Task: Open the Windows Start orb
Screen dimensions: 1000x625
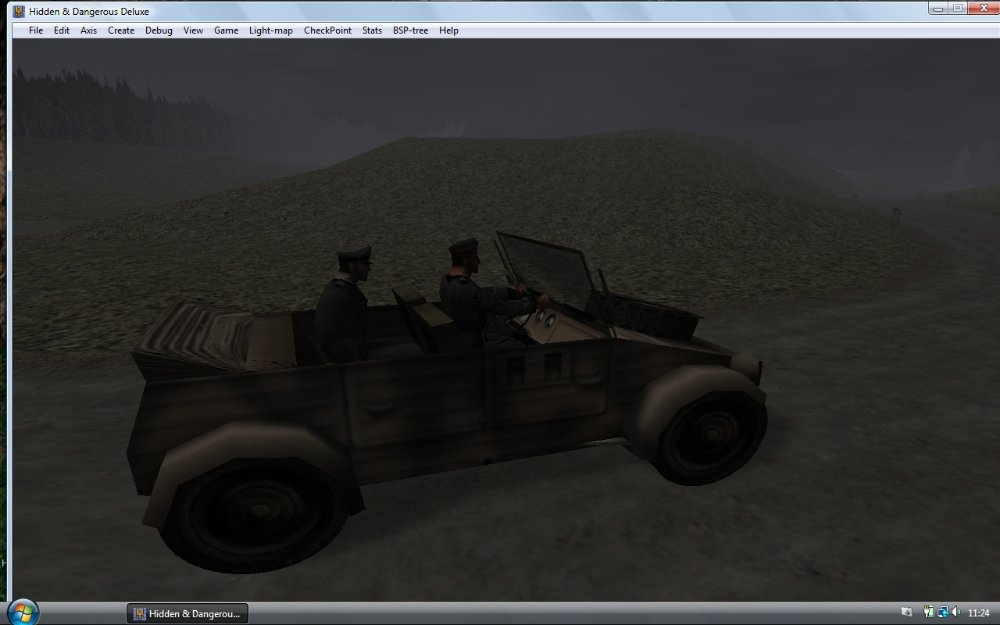Action: tap(23, 613)
